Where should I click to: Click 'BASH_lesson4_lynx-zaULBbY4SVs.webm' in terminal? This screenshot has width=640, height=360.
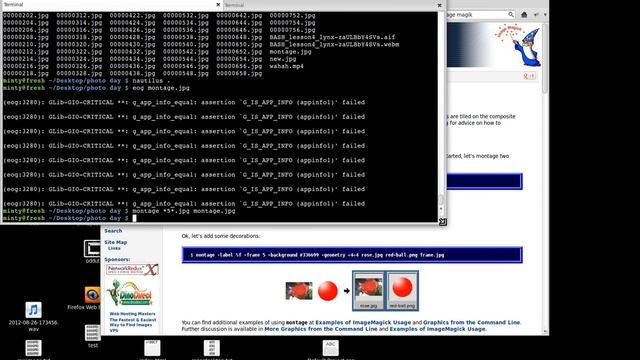[334, 44]
